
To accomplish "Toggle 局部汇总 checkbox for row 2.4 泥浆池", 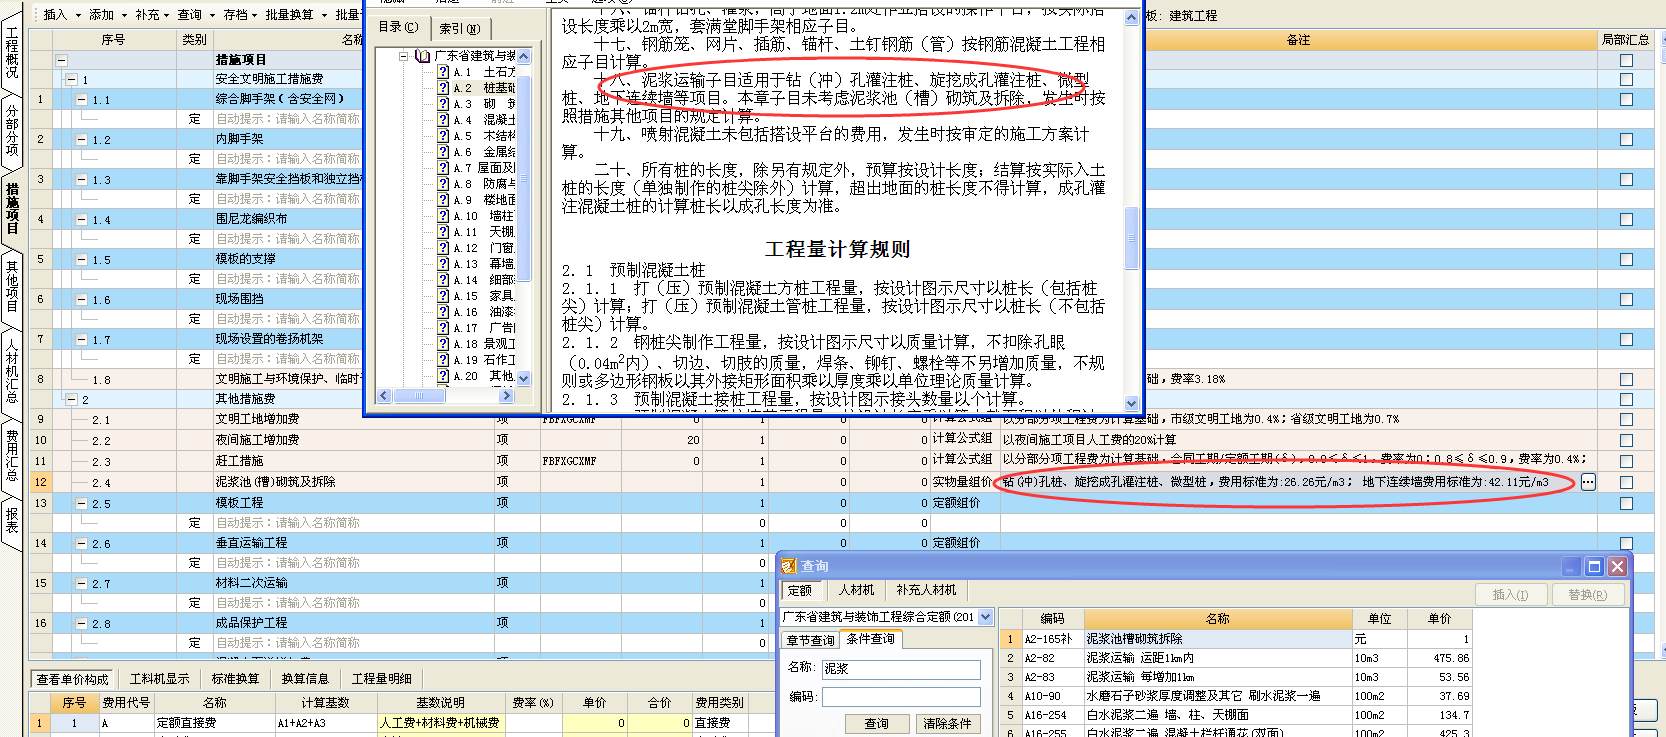I will click(1626, 482).
